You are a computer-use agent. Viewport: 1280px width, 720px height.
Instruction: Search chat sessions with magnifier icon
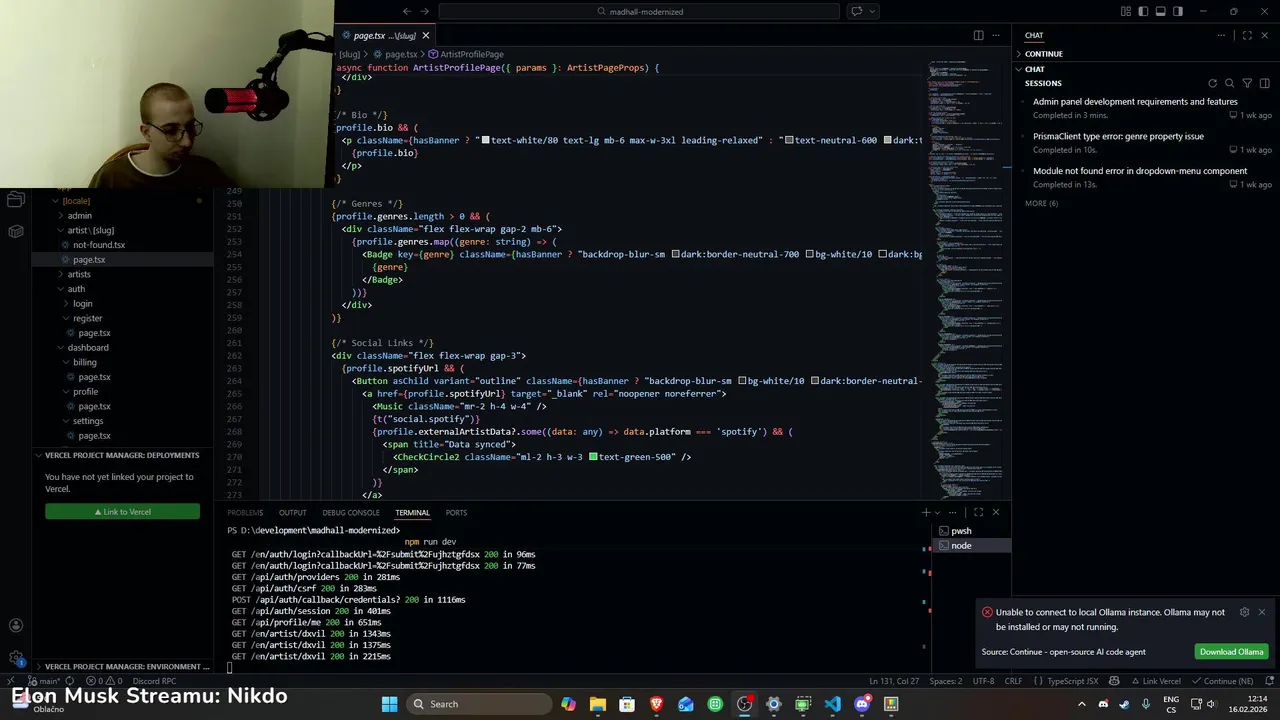tap(1230, 83)
